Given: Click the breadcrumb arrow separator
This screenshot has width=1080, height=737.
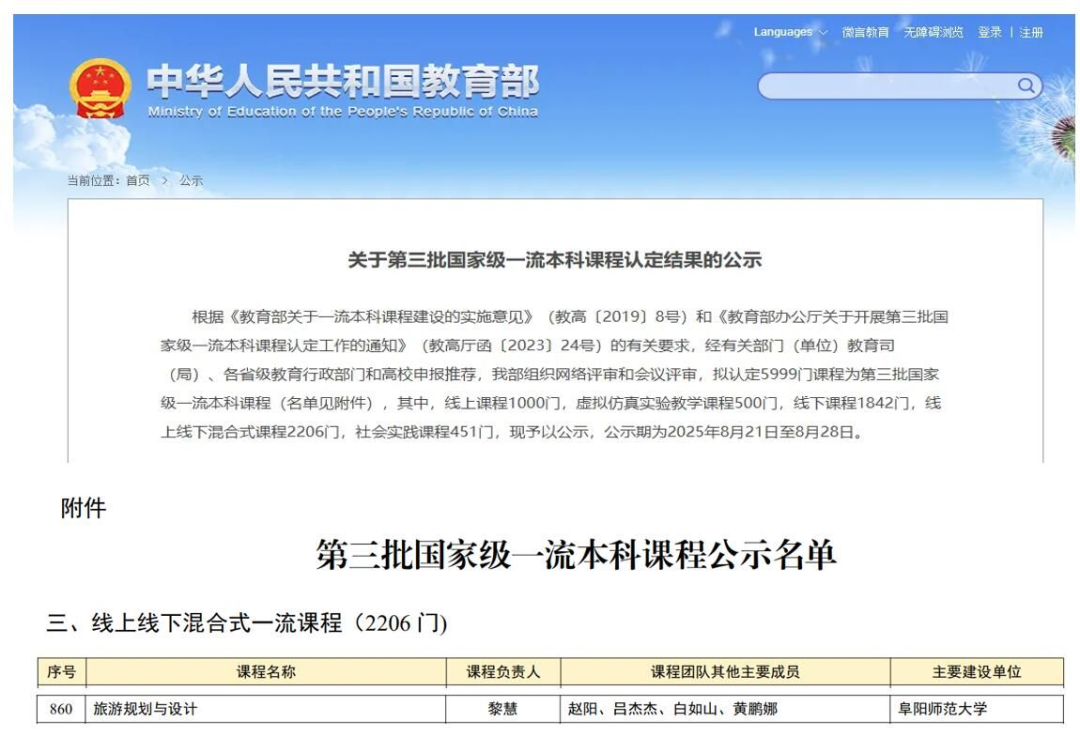Looking at the screenshot, I should coord(165,181).
